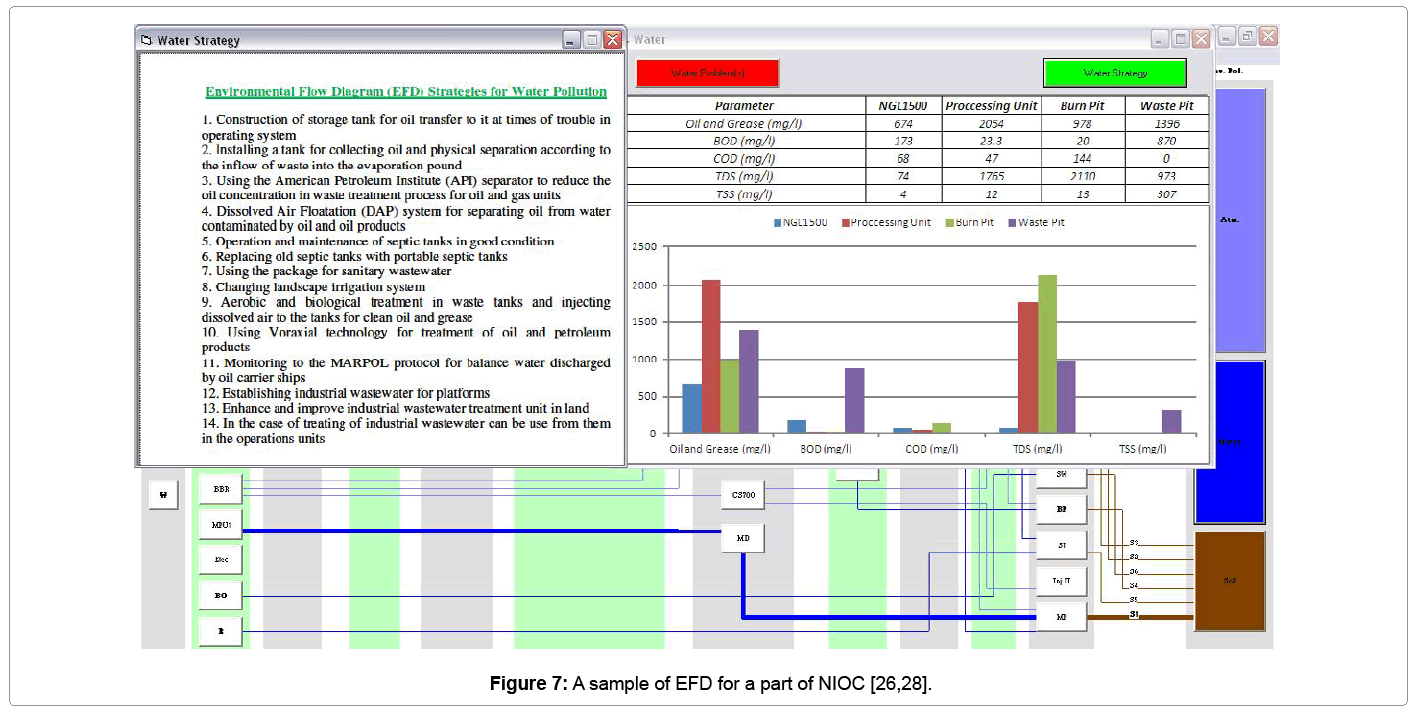Click the brown soil block
1413x711 pixels.
coord(1229,581)
